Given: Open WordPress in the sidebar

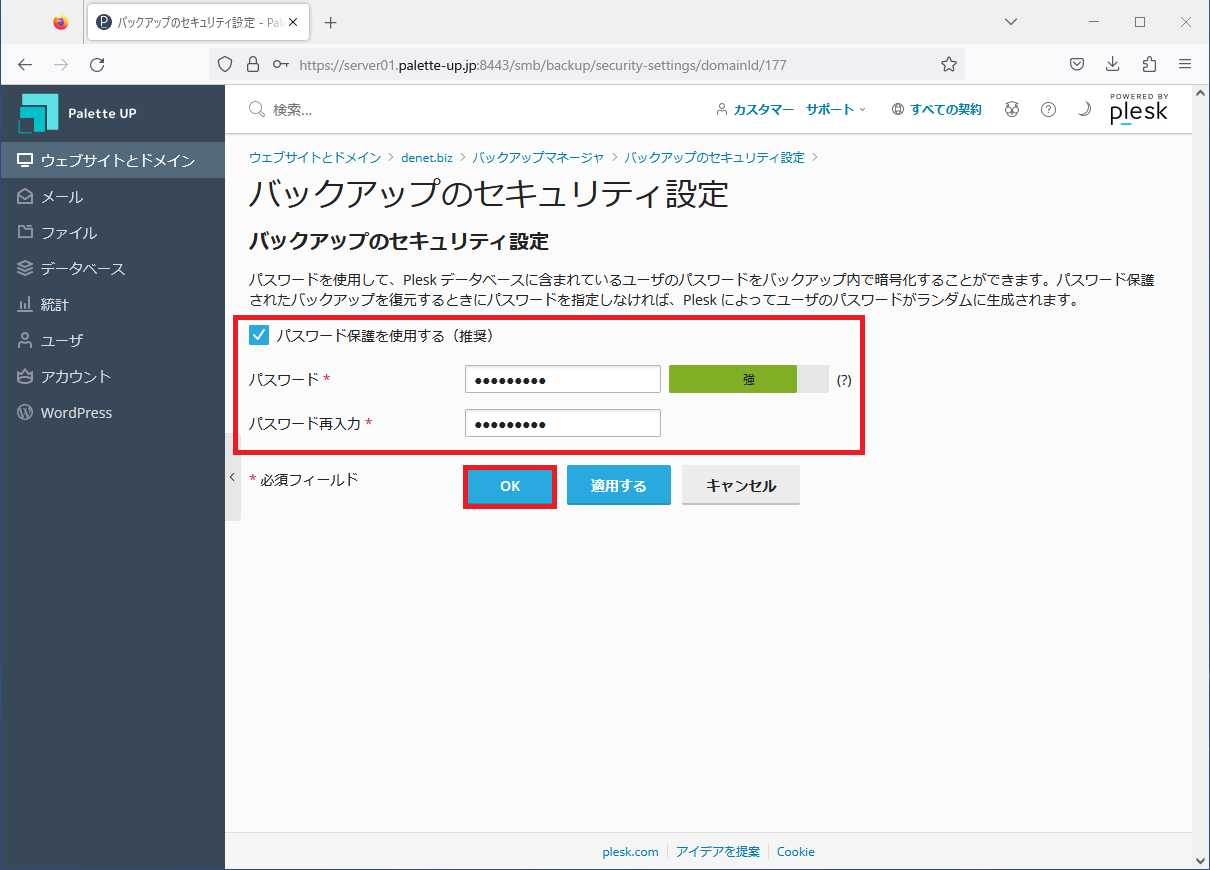Looking at the screenshot, I should 112,413.
